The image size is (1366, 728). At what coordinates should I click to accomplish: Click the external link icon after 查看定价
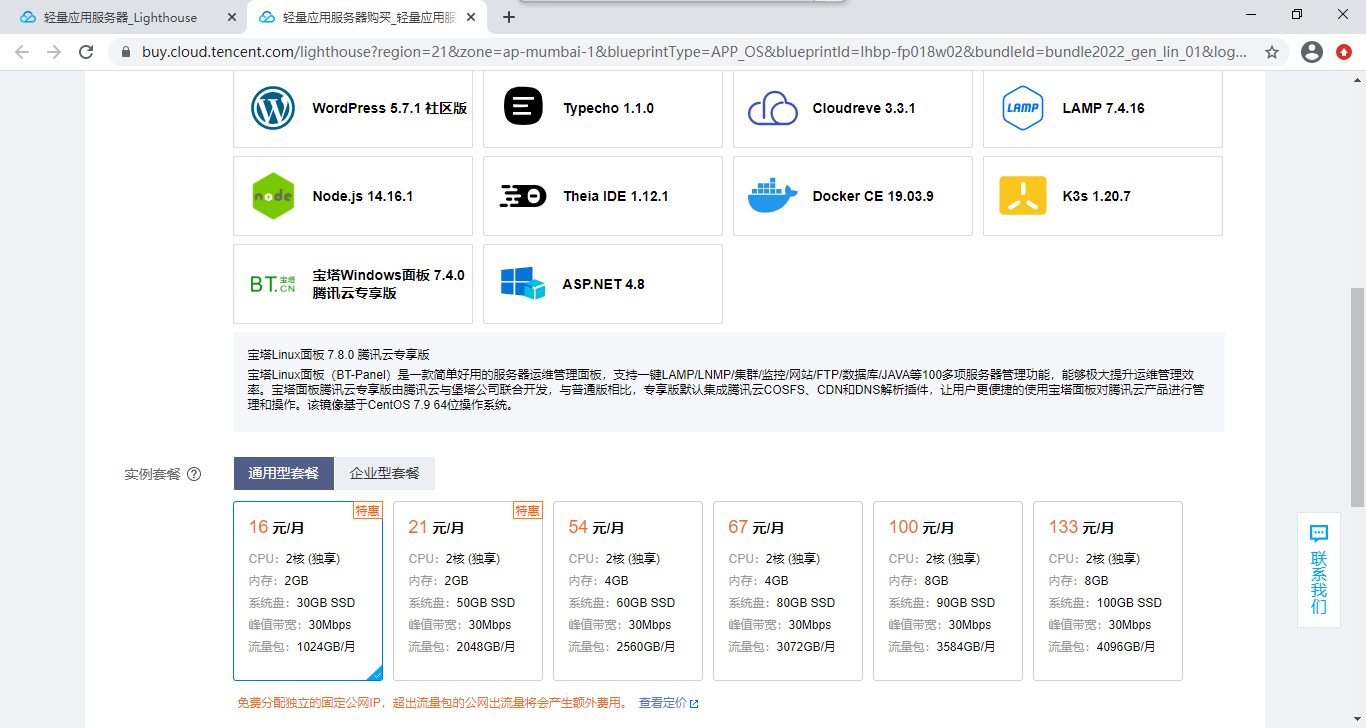point(694,704)
